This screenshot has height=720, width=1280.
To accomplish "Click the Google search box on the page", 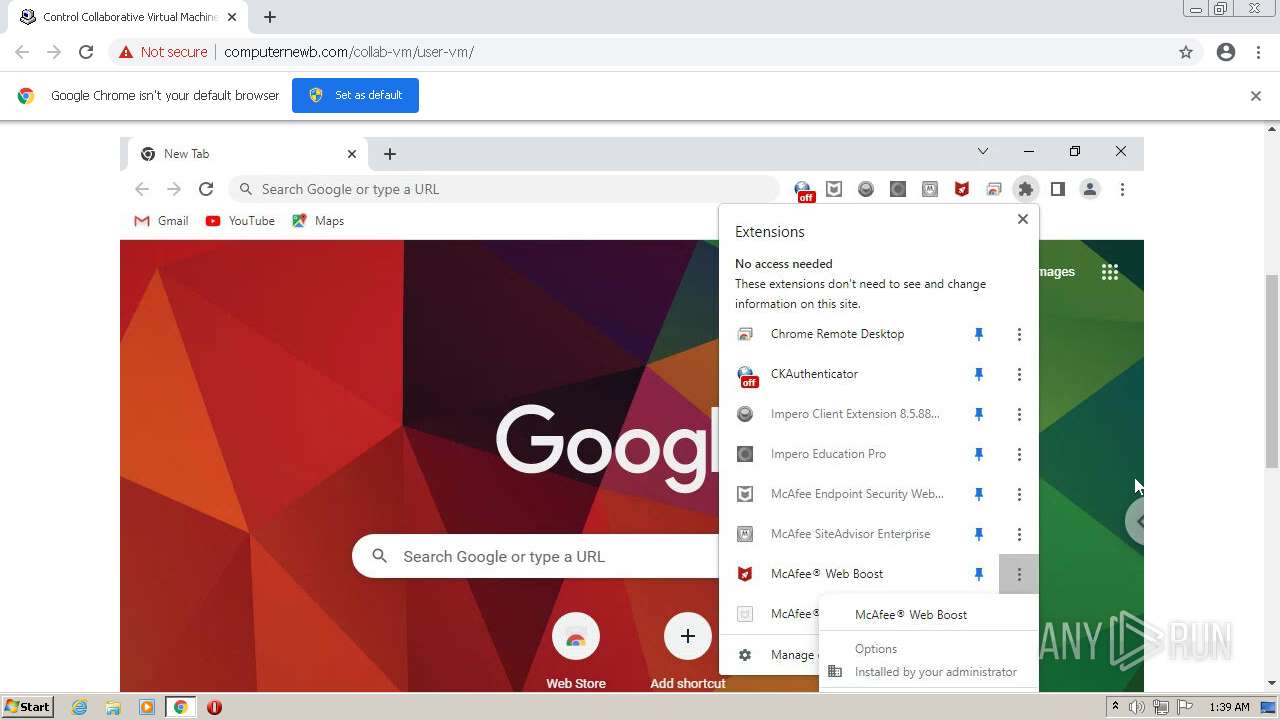I will pos(535,556).
